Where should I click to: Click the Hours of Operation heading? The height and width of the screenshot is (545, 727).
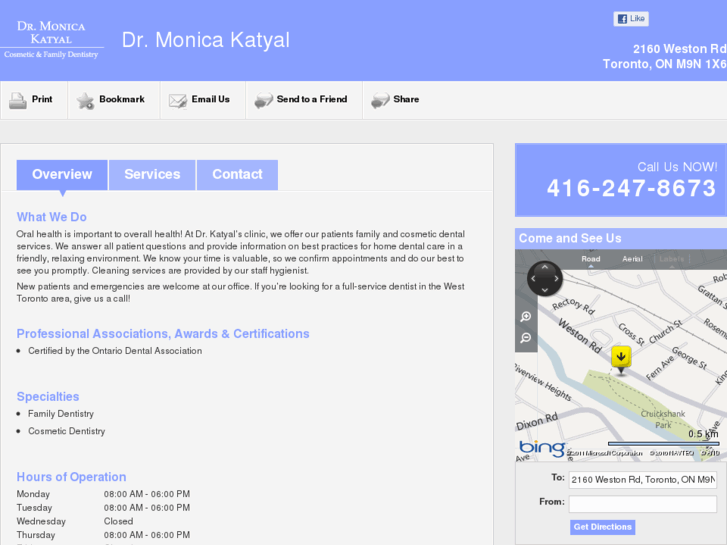tap(71, 477)
